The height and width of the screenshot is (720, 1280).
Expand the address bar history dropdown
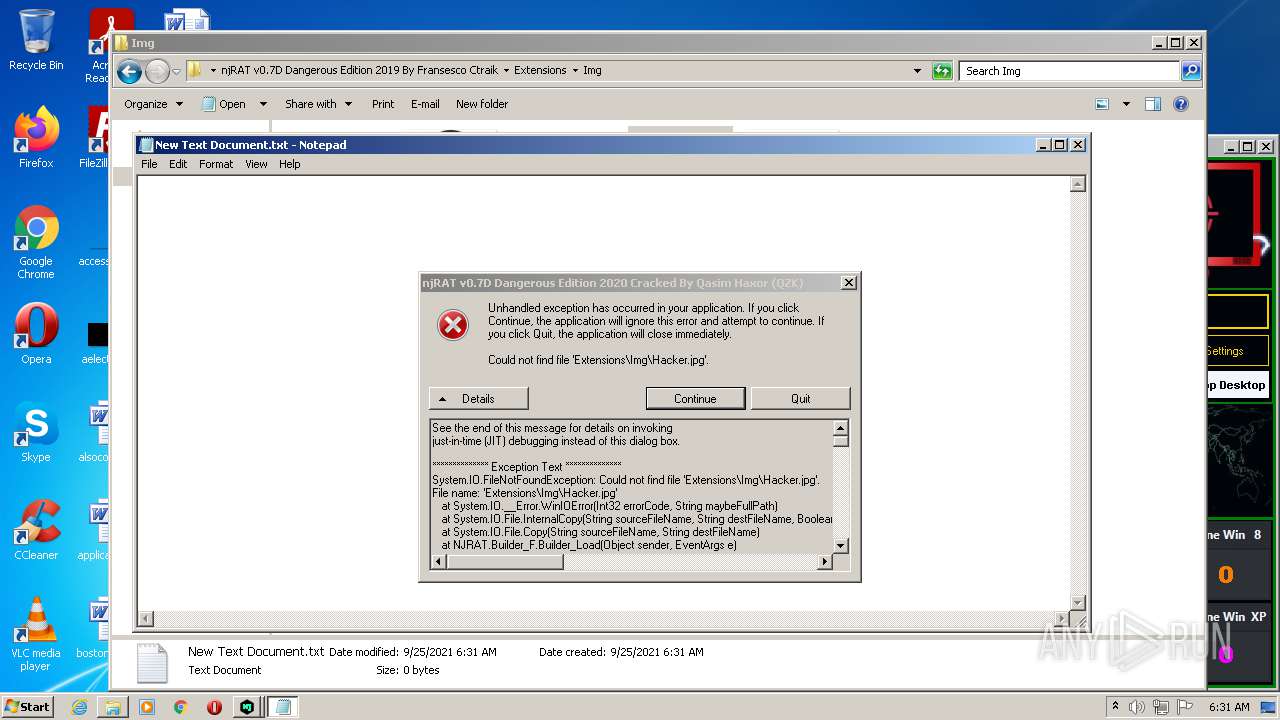pos(917,71)
